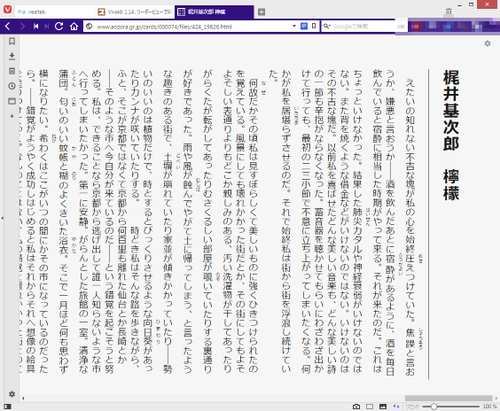This screenshot has width=500, height=411.
Task: Open the closed tabs trash can
Action: [x=449, y=12]
